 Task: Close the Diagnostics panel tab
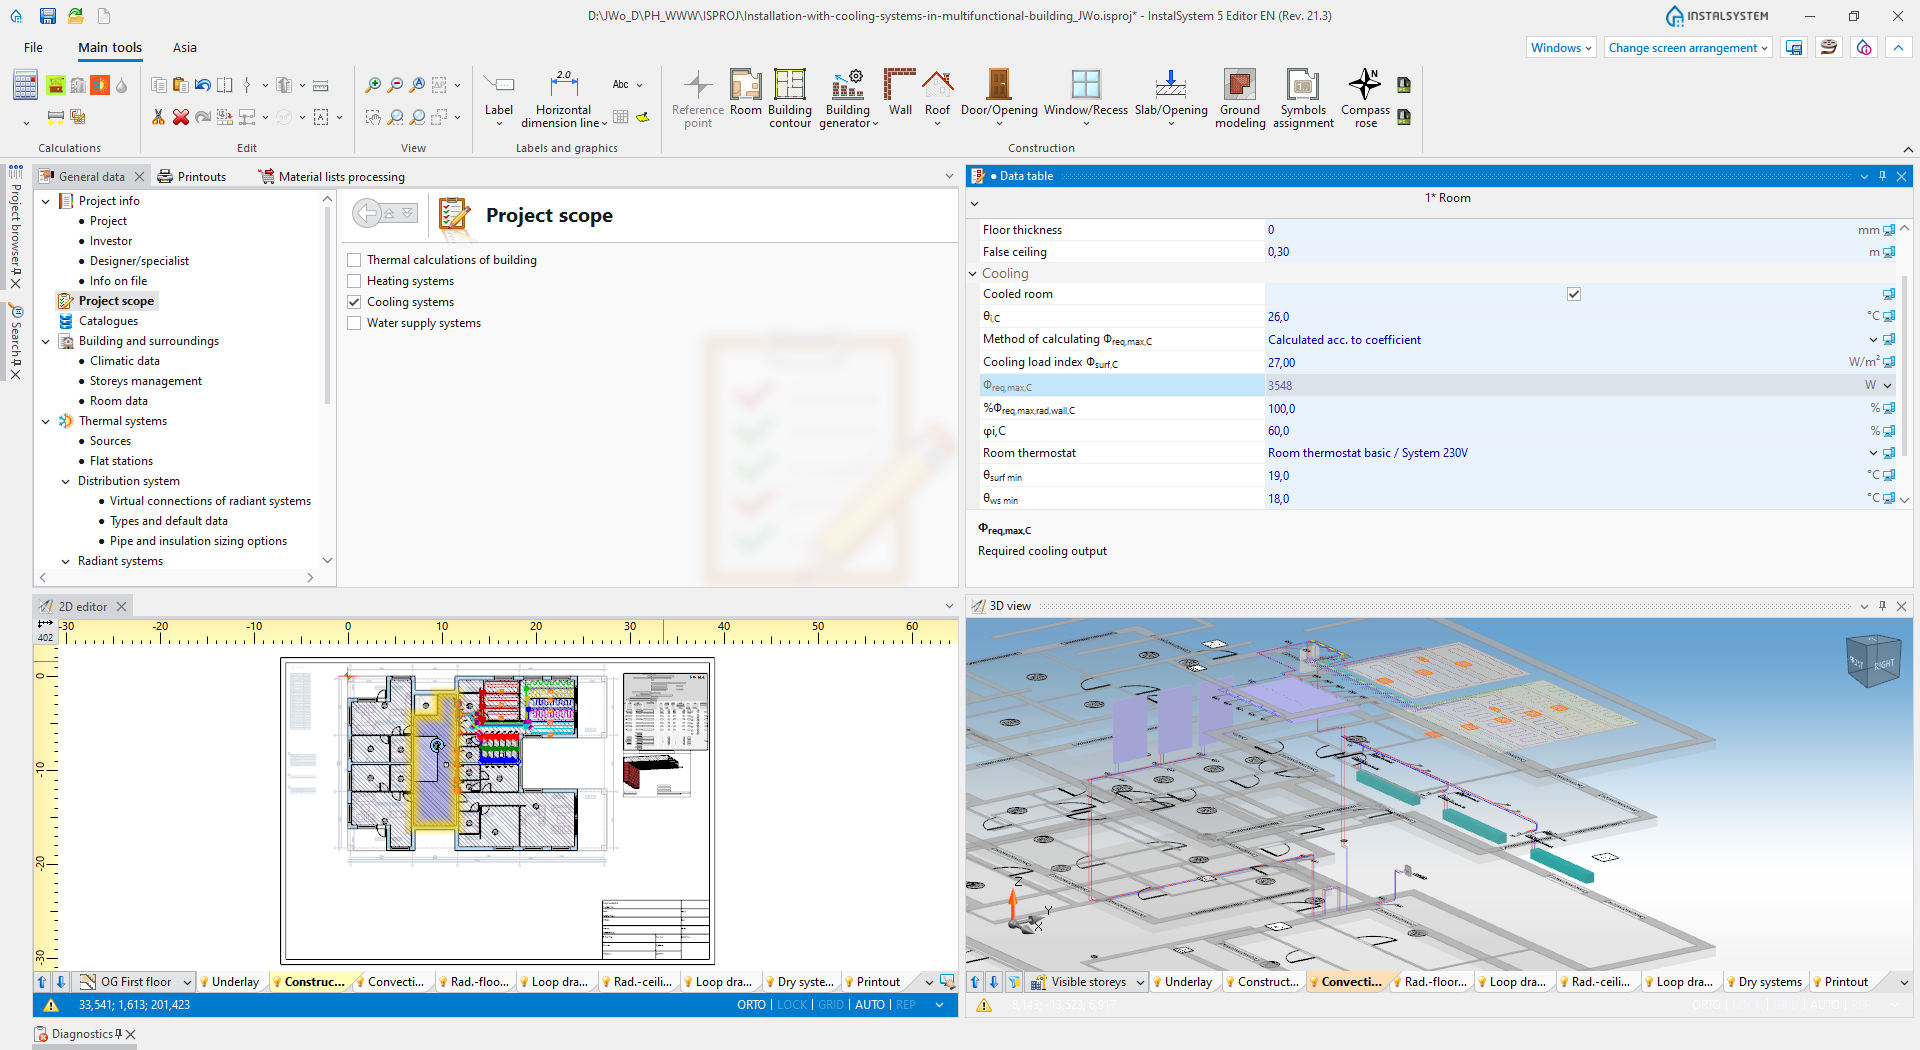point(131,1035)
